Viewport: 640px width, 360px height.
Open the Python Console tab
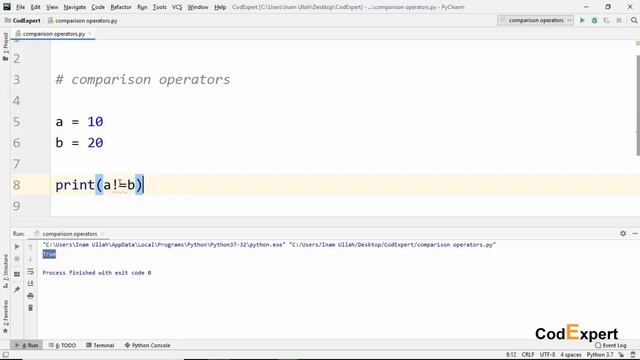pyautogui.click(x=147, y=345)
